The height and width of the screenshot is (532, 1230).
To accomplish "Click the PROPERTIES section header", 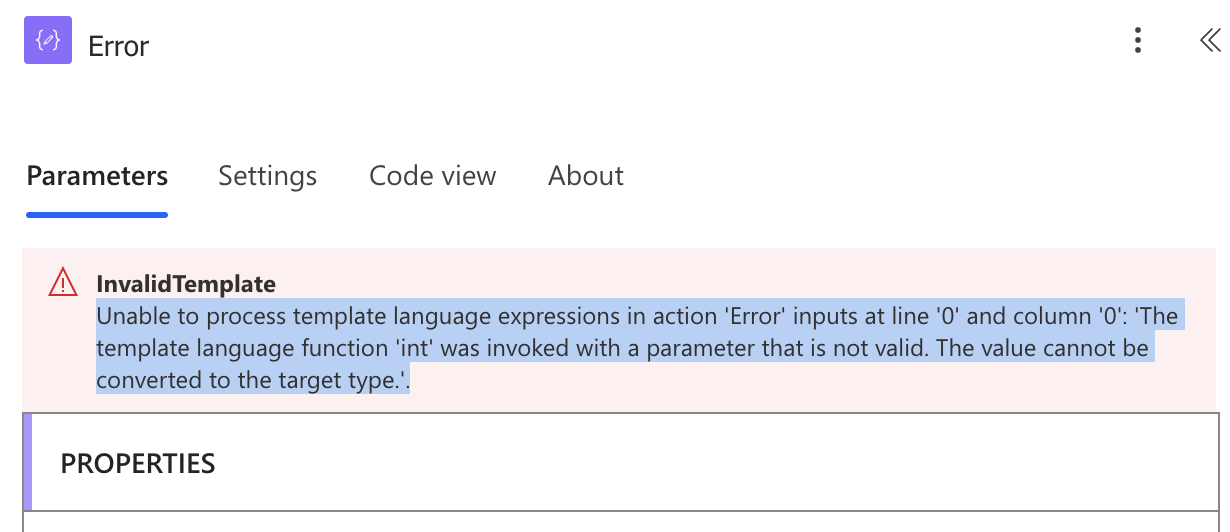I will click(x=138, y=463).
